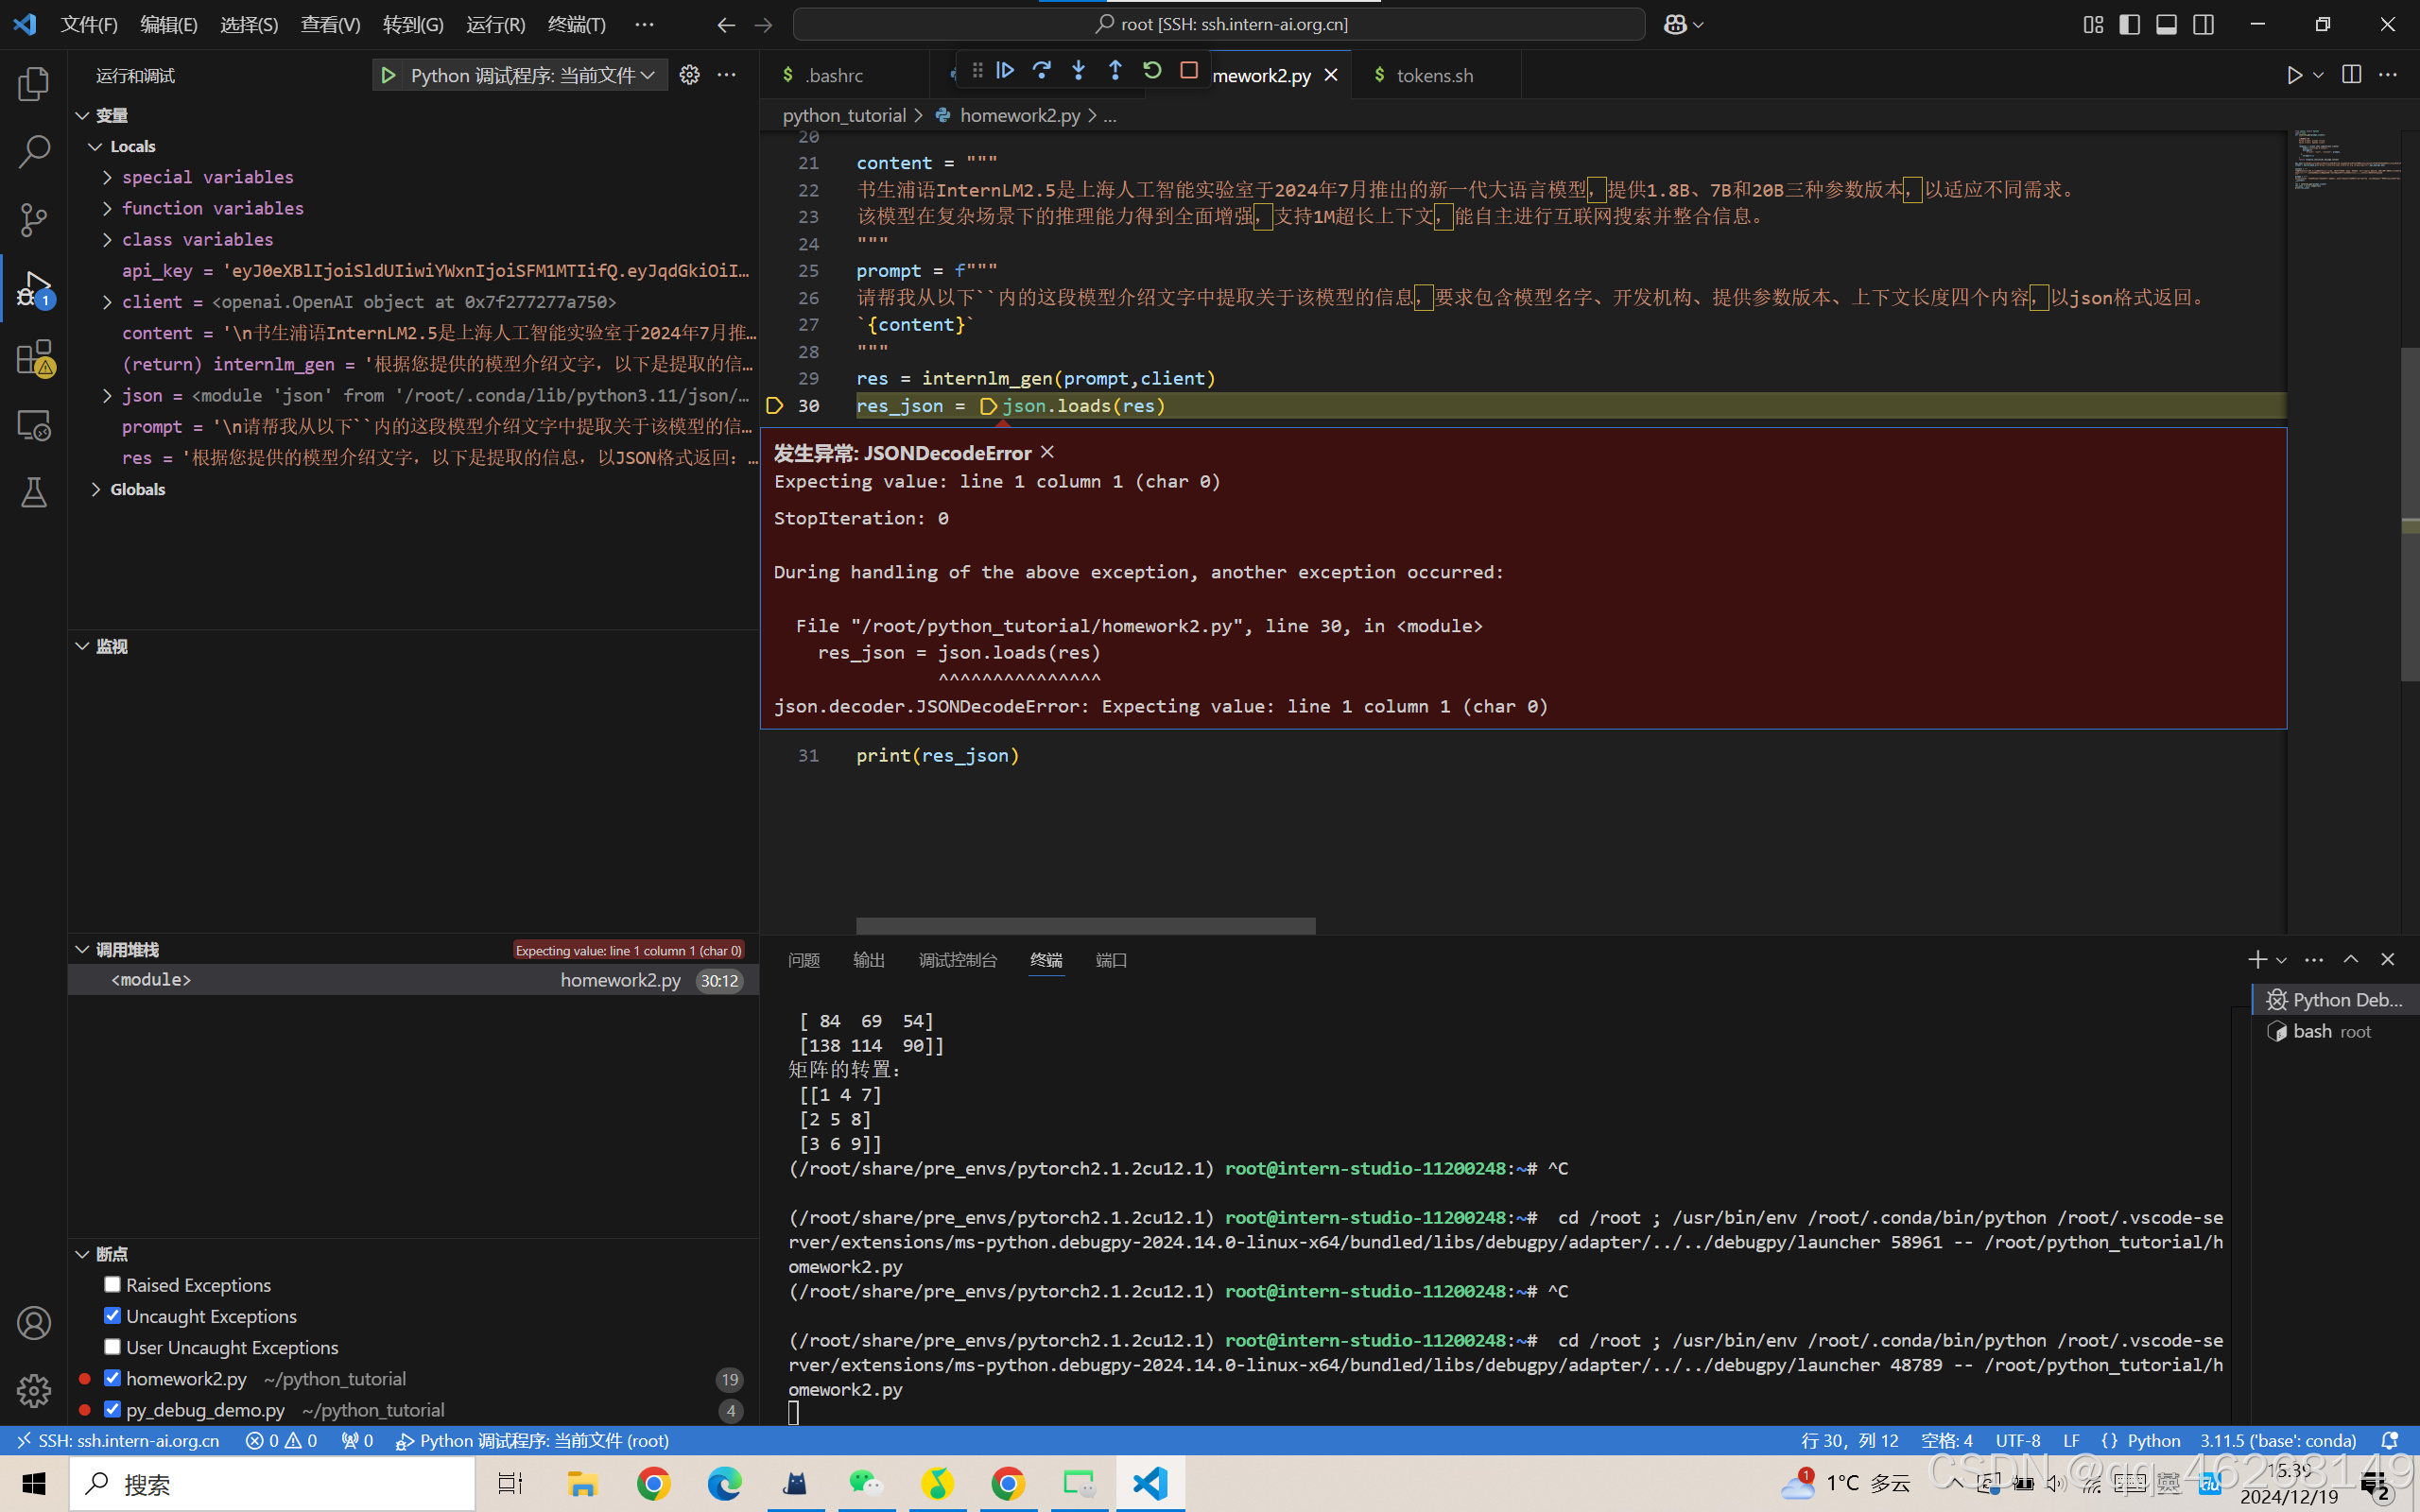2420x1512 pixels.
Task: Open launch.json via the gear icon
Action: pos(689,75)
